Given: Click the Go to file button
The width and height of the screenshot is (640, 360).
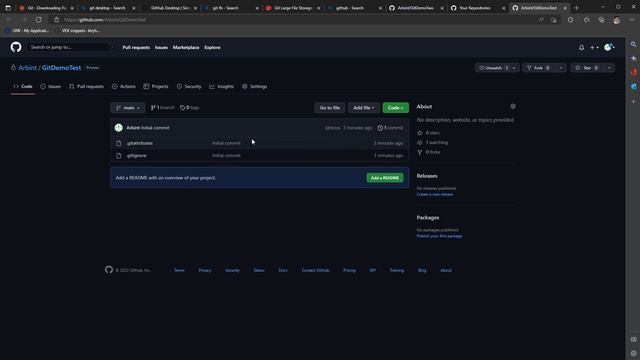Looking at the screenshot, I should [x=330, y=108].
